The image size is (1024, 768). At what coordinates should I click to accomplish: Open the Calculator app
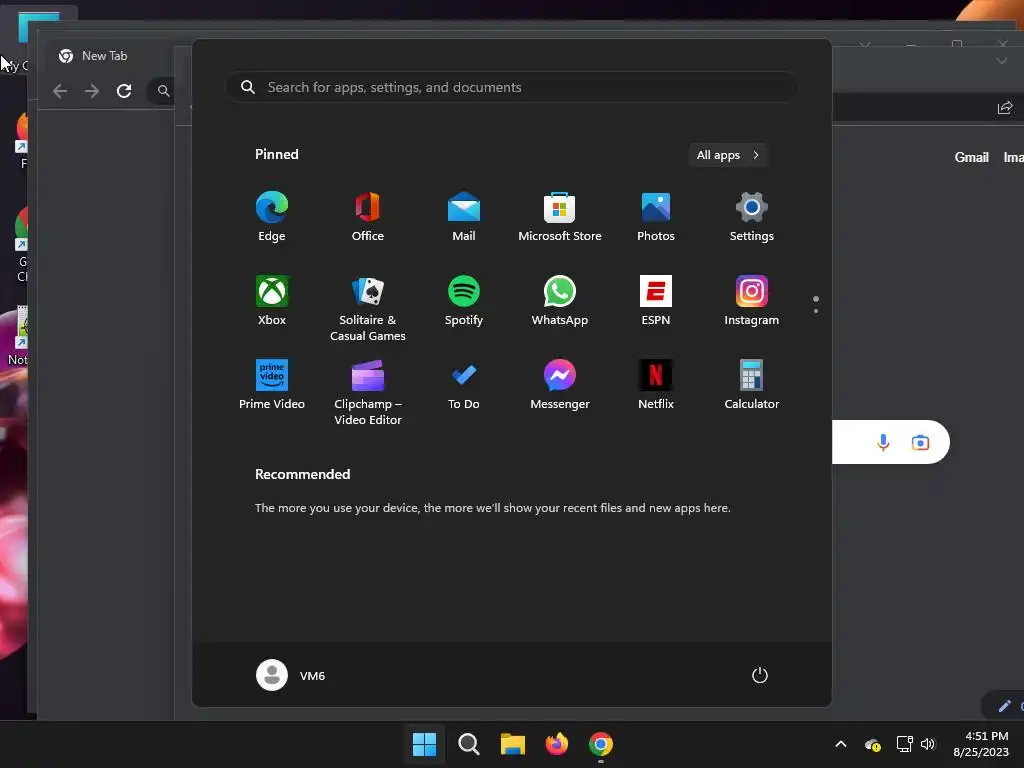[x=752, y=385]
